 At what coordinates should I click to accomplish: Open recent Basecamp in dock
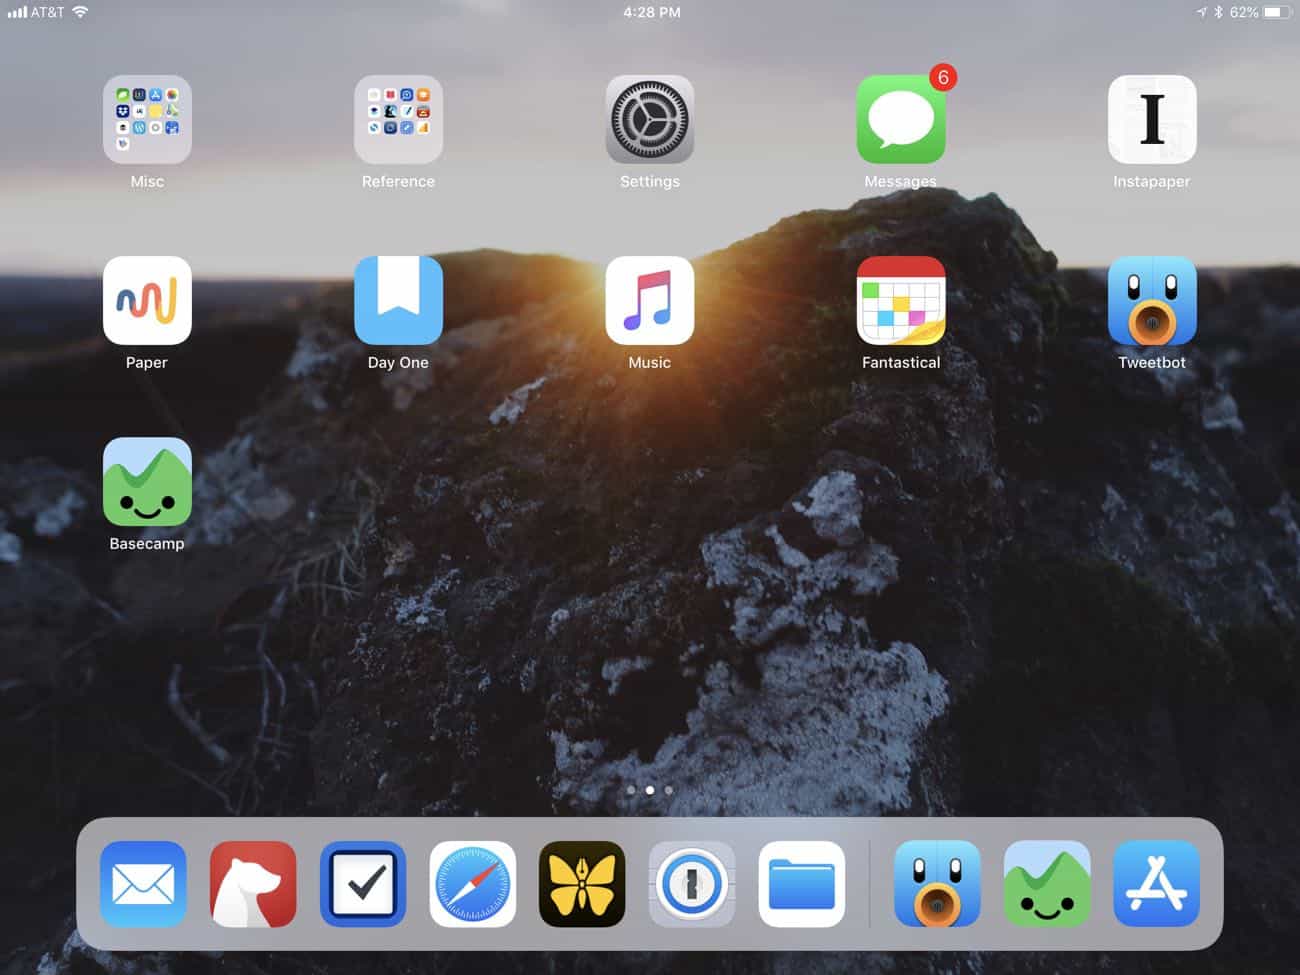click(1047, 884)
